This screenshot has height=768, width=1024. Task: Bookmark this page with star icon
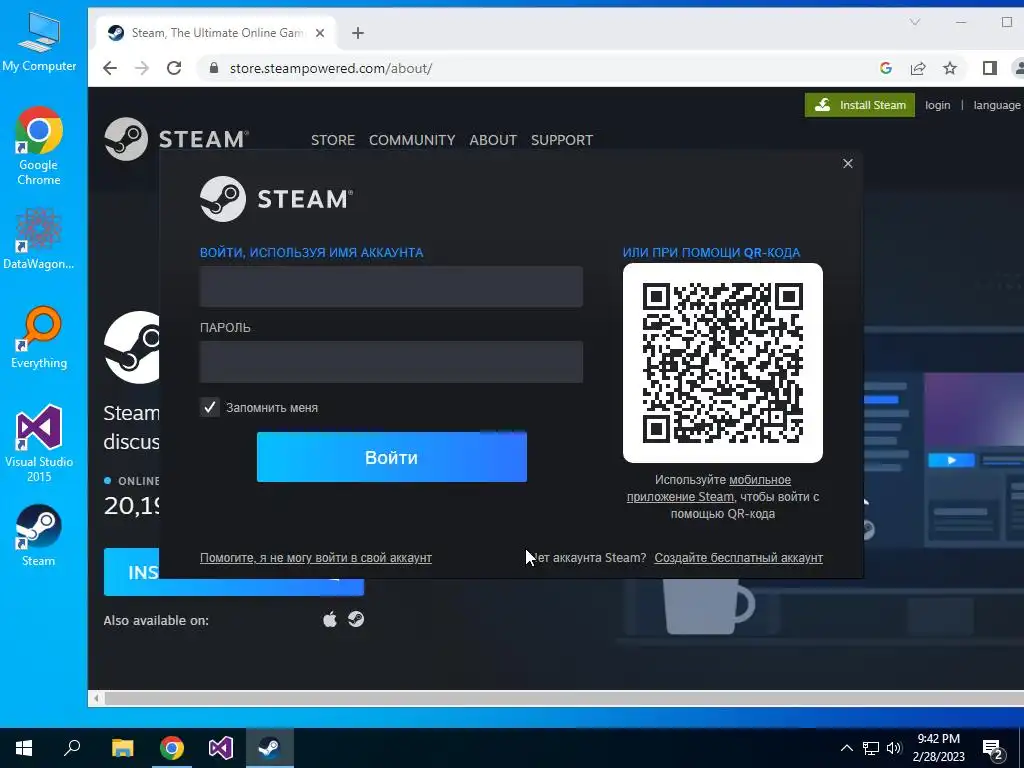tap(950, 68)
